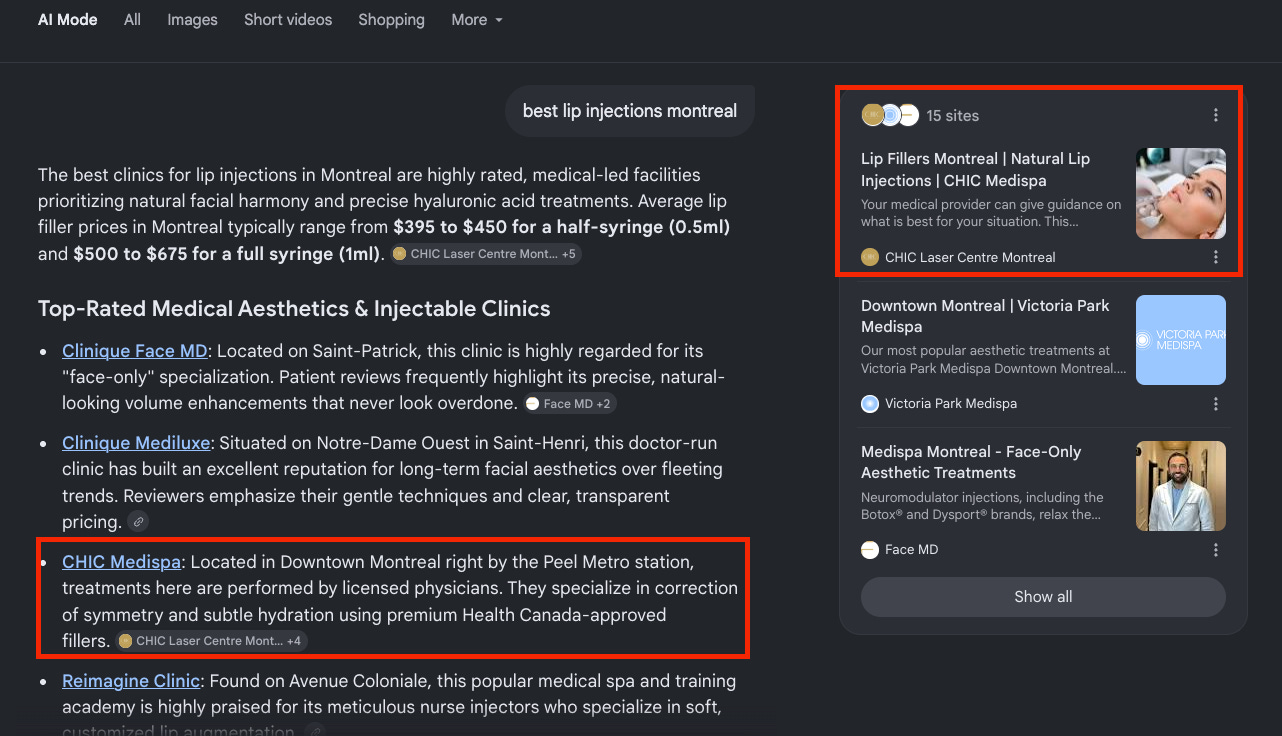Click the Face MD +2 source chip
The image size is (1282, 736).
coord(572,404)
